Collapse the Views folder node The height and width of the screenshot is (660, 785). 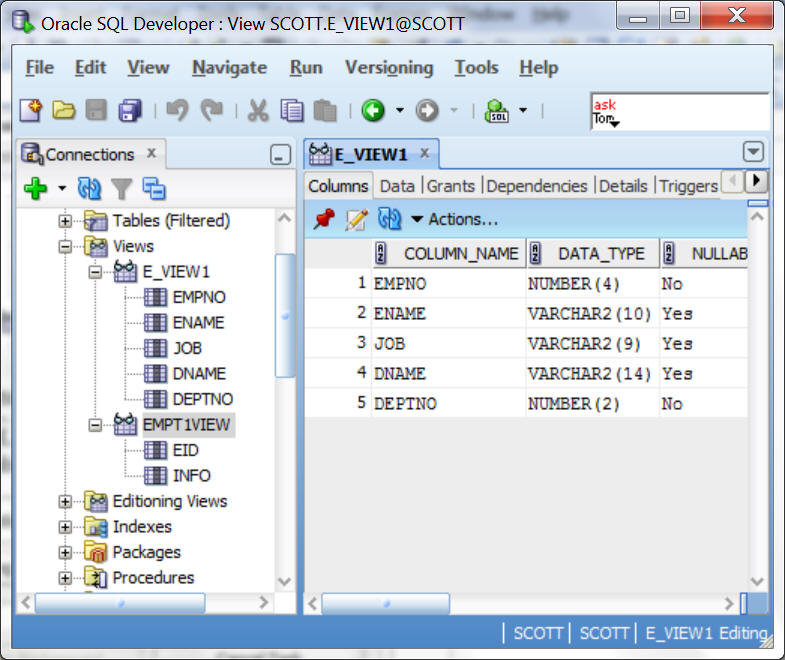tap(65, 246)
